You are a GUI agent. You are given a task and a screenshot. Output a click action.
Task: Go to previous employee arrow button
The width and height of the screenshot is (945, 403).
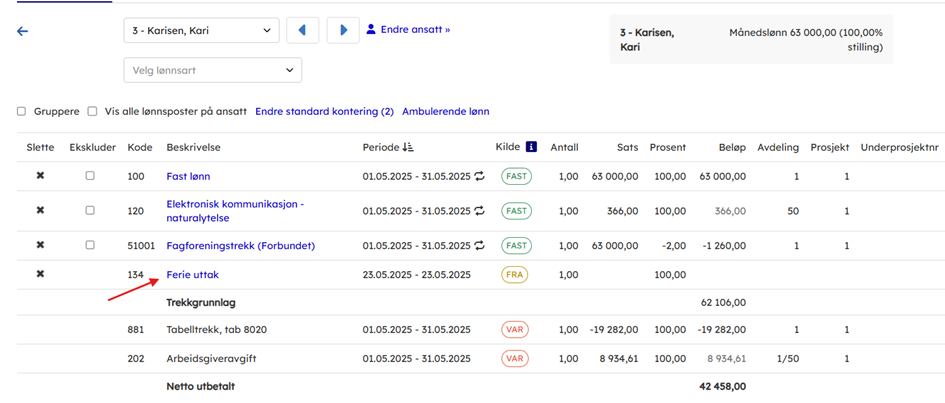tap(302, 30)
